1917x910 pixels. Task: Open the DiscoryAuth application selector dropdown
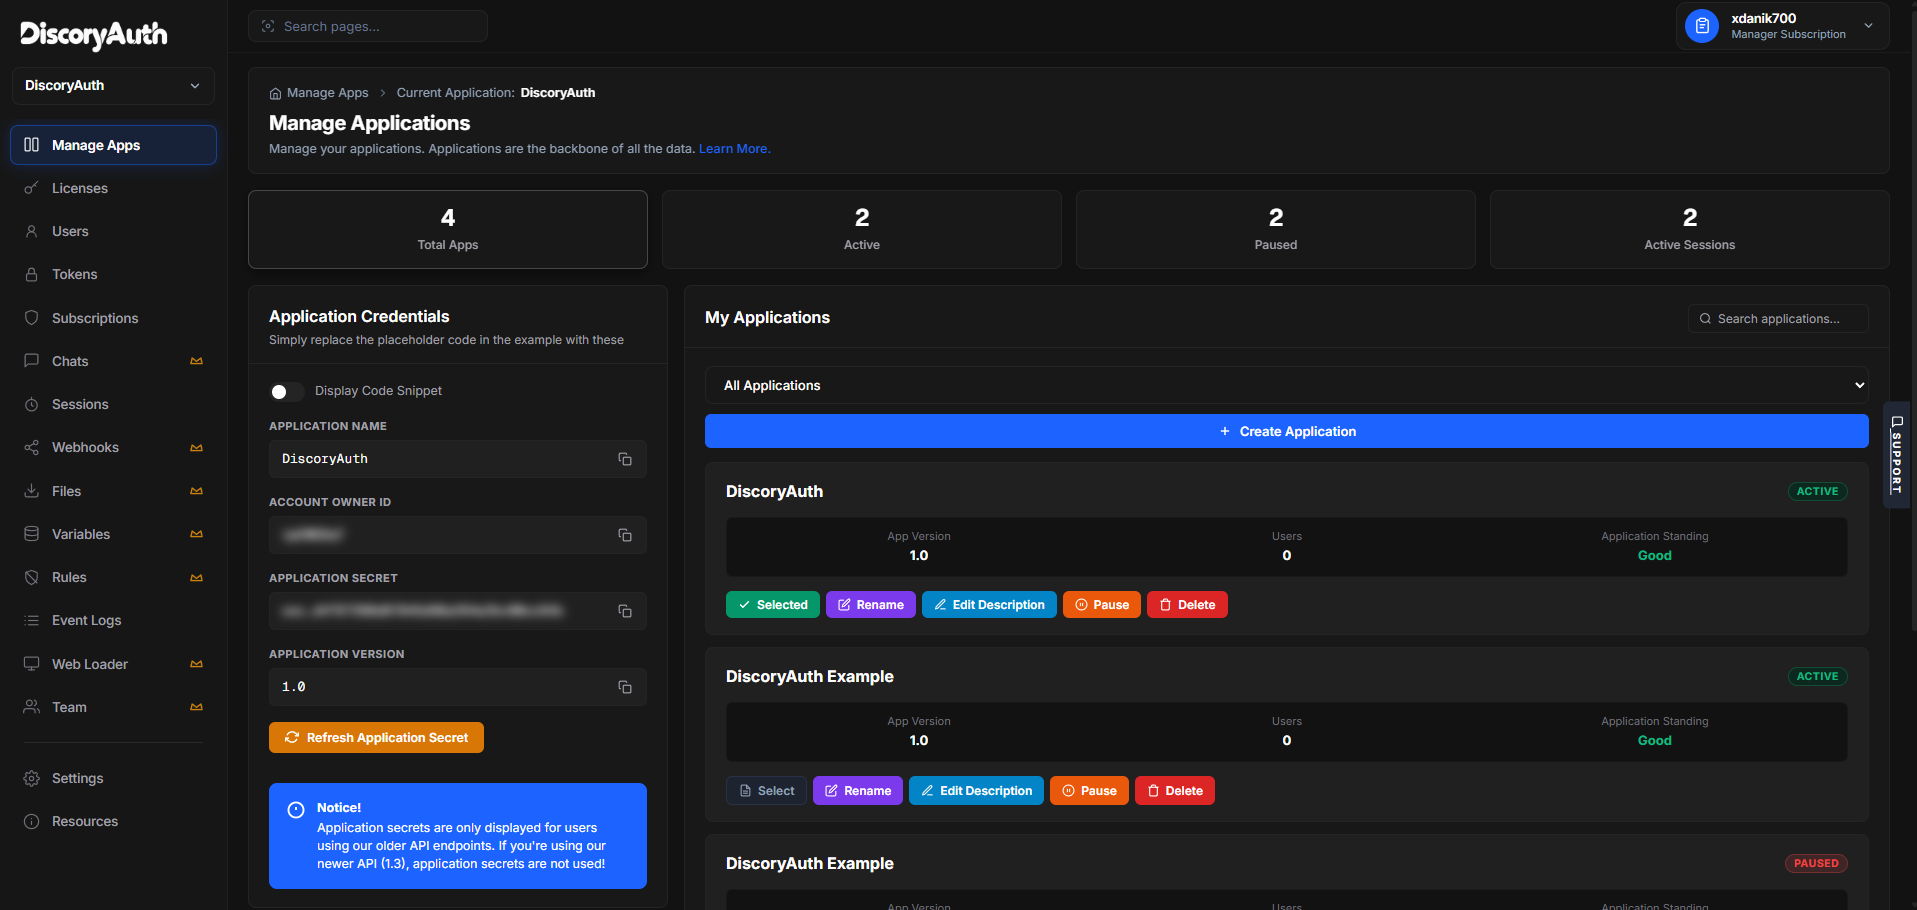113,86
